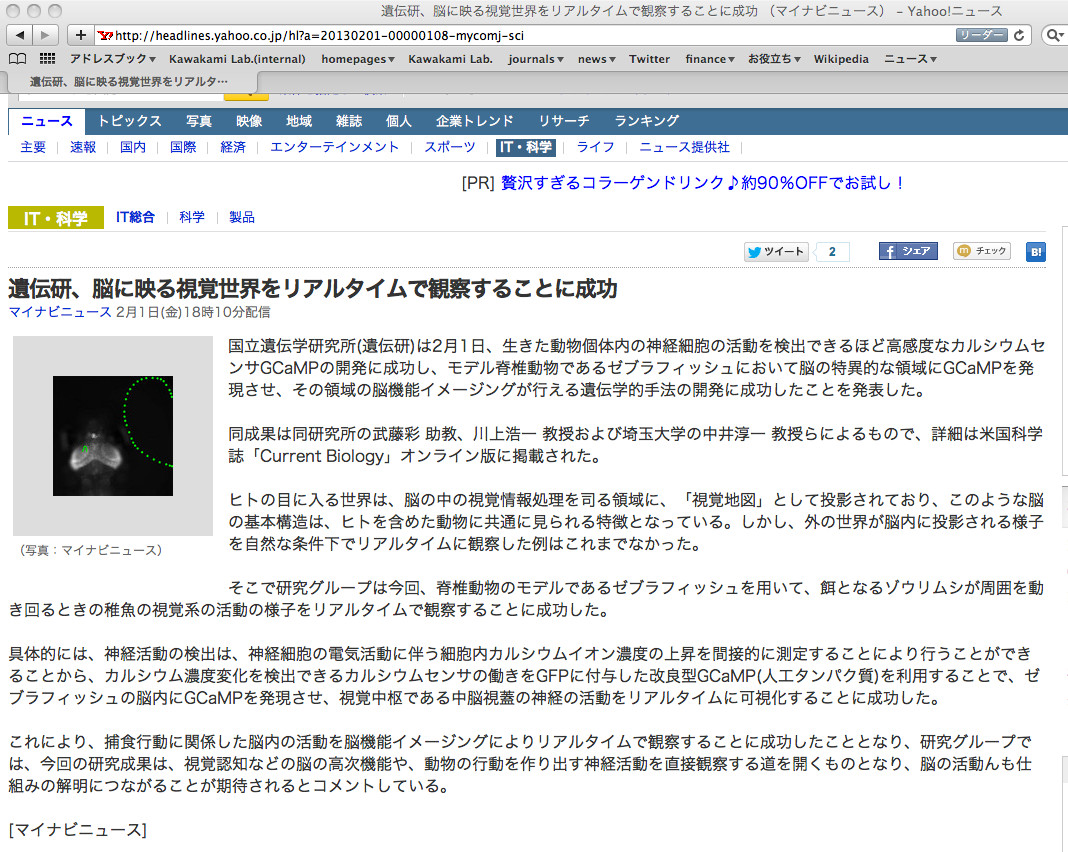The width and height of the screenshot is (1068, 852).
Task: Click the mixi チェック button
Action: click(982, 252)
